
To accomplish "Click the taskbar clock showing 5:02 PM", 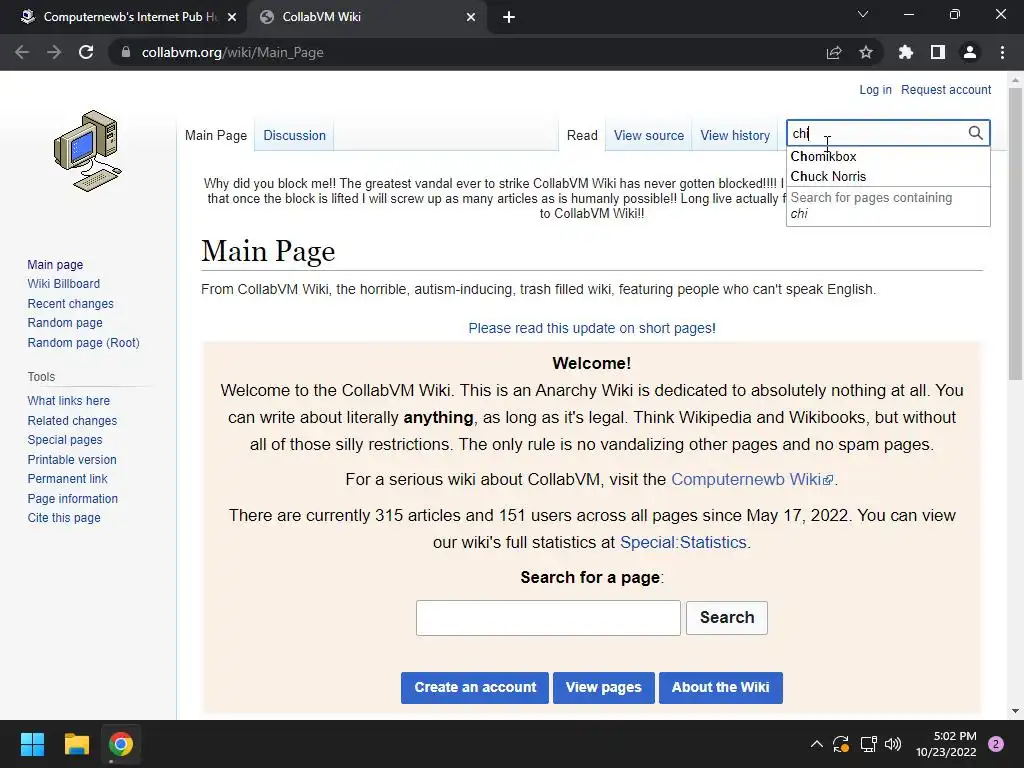I will (x=946, y=744).
